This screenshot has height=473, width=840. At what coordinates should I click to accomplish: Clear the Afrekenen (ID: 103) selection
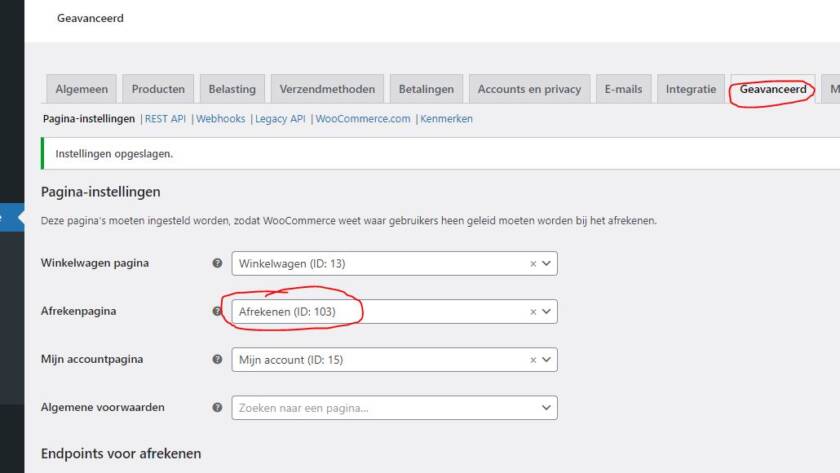pyautogui.click(x=533, y=312)
